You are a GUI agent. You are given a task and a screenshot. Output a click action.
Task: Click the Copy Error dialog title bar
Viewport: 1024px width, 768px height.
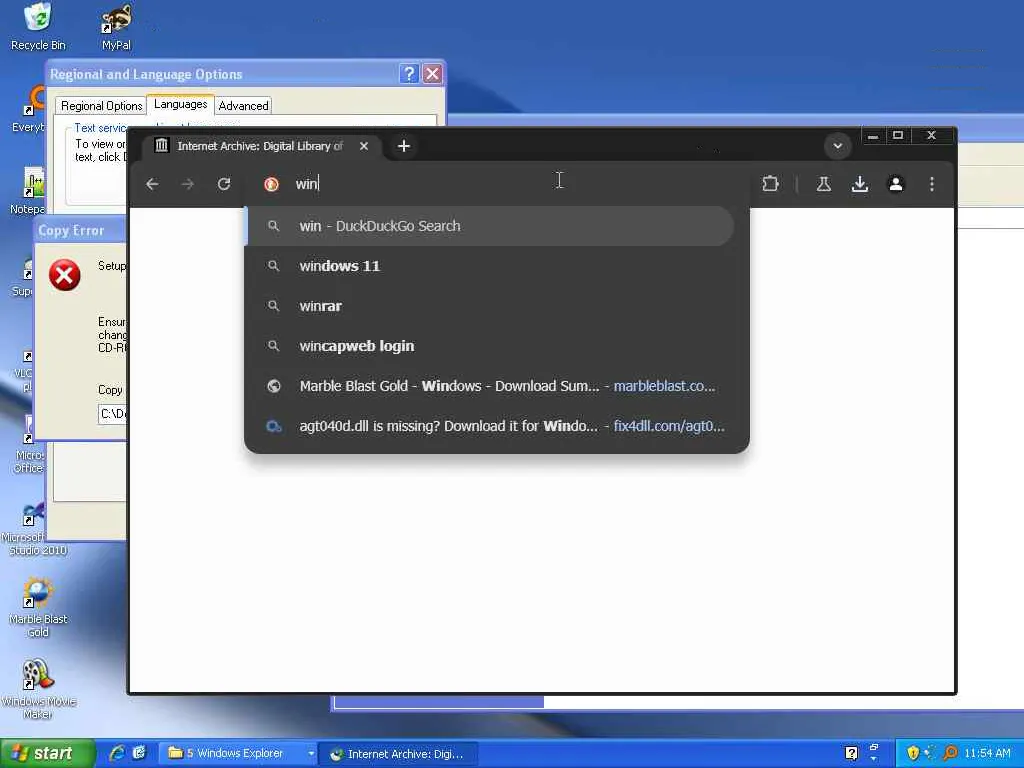click(x=80, y=230)
